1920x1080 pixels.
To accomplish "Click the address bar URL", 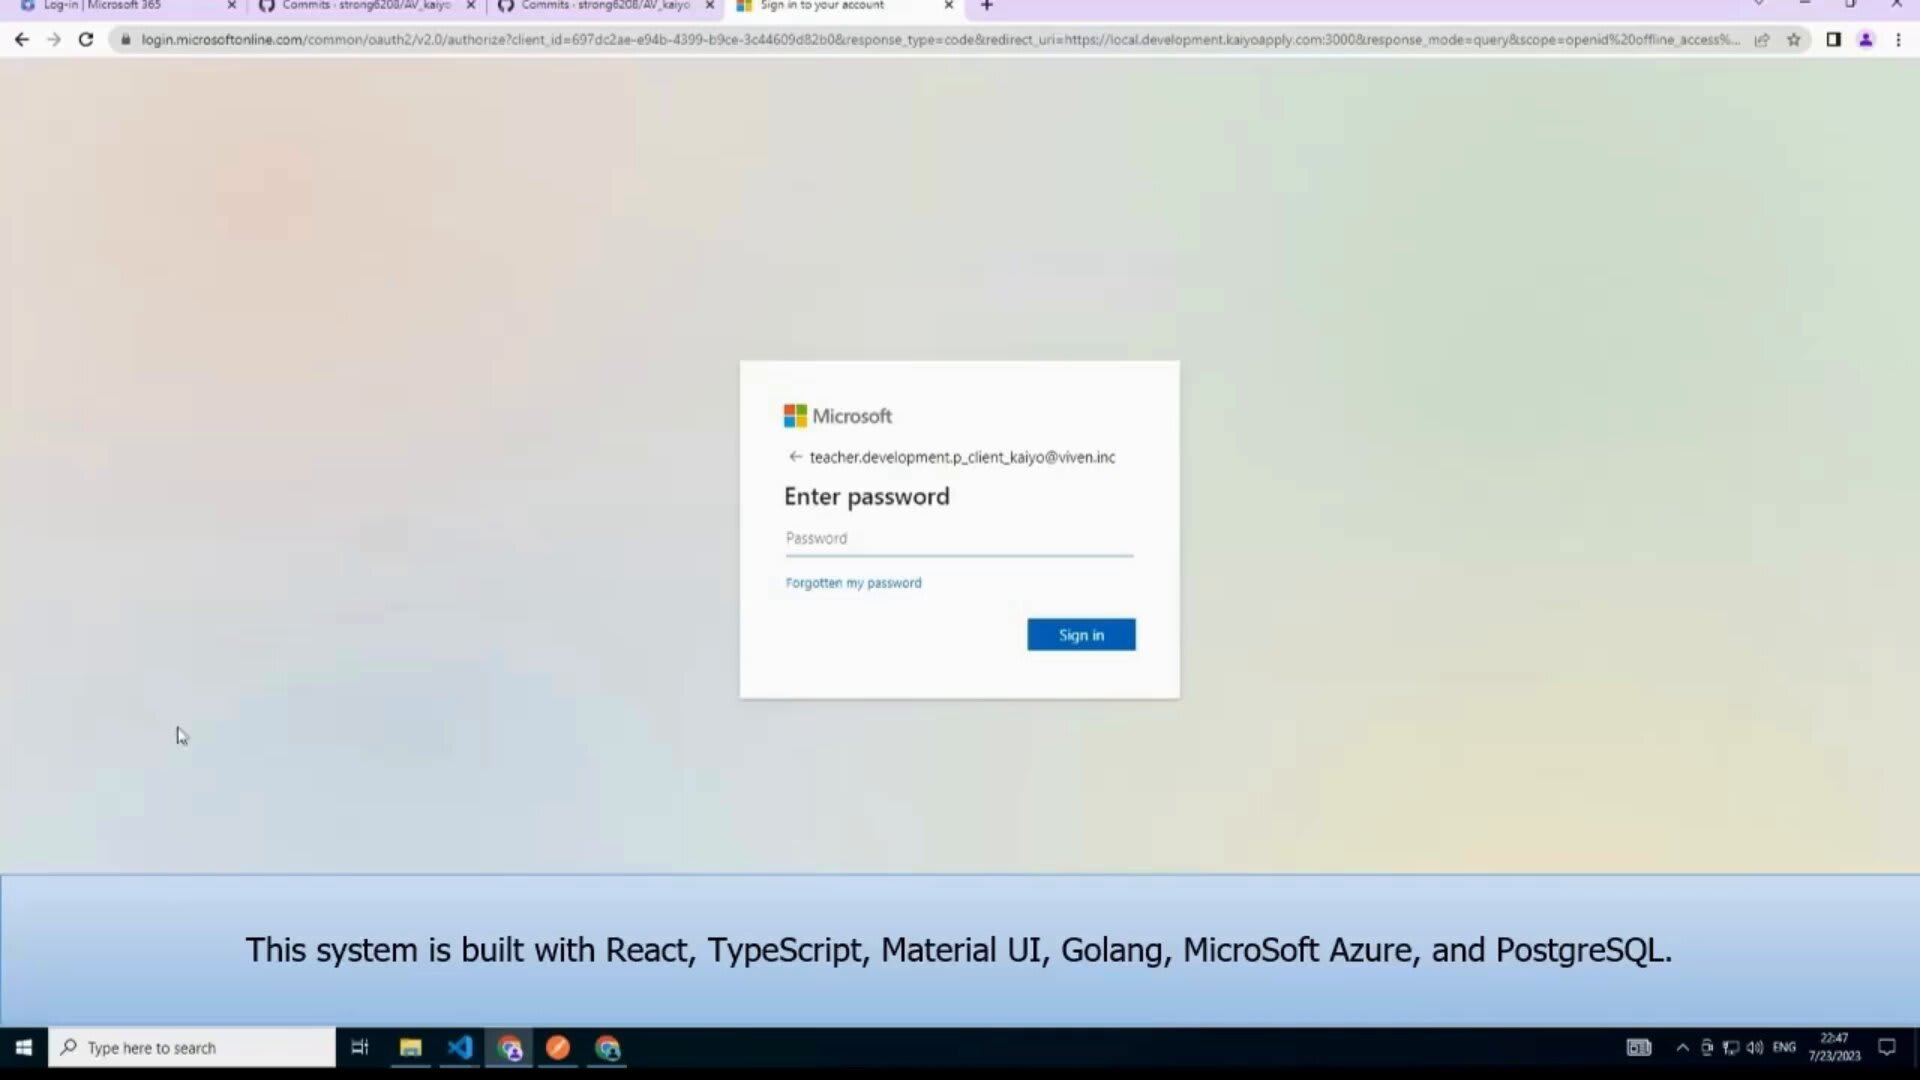I will 940,40.
